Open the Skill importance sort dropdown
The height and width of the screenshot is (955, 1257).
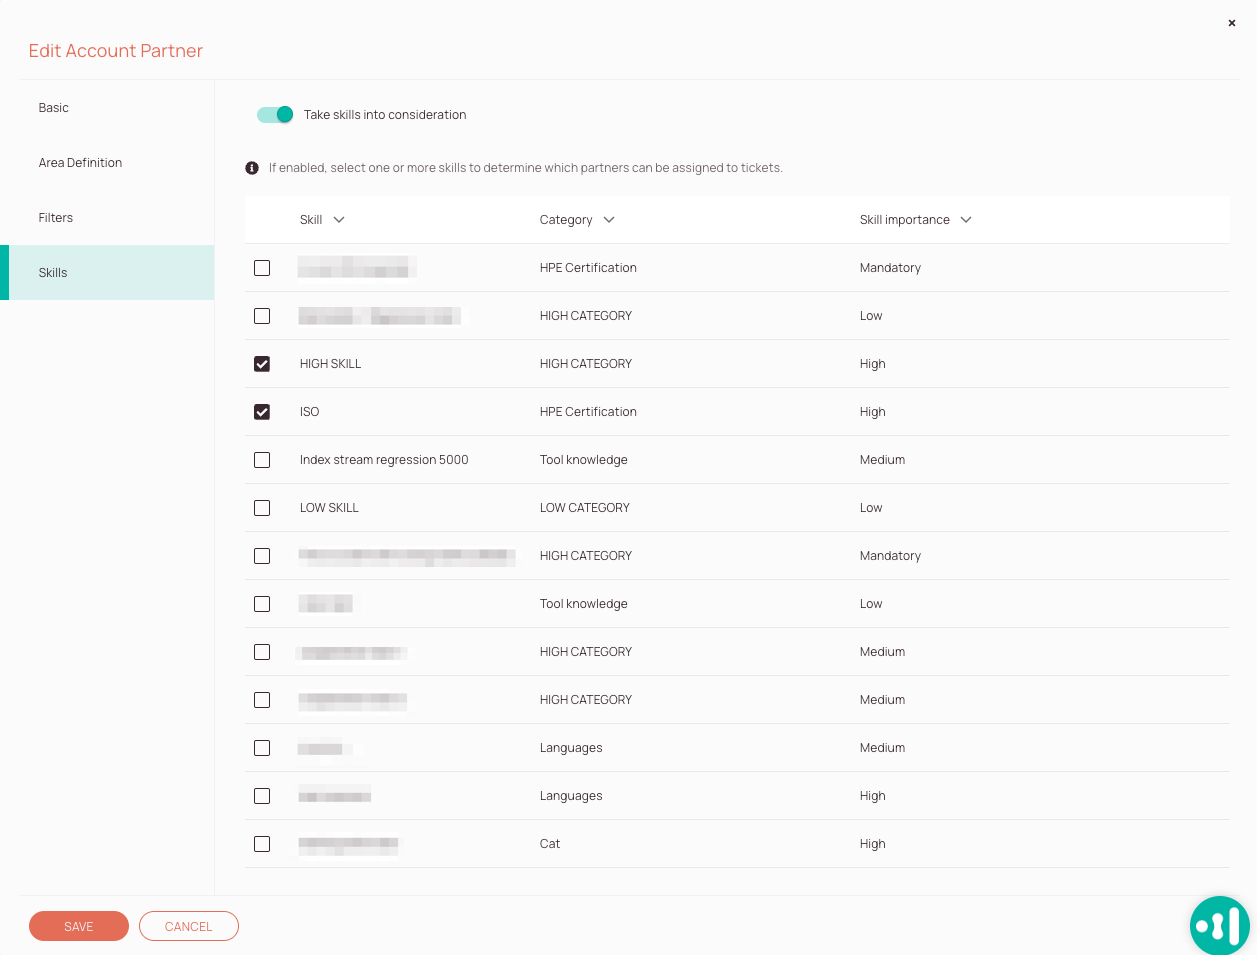coord(966,219)
